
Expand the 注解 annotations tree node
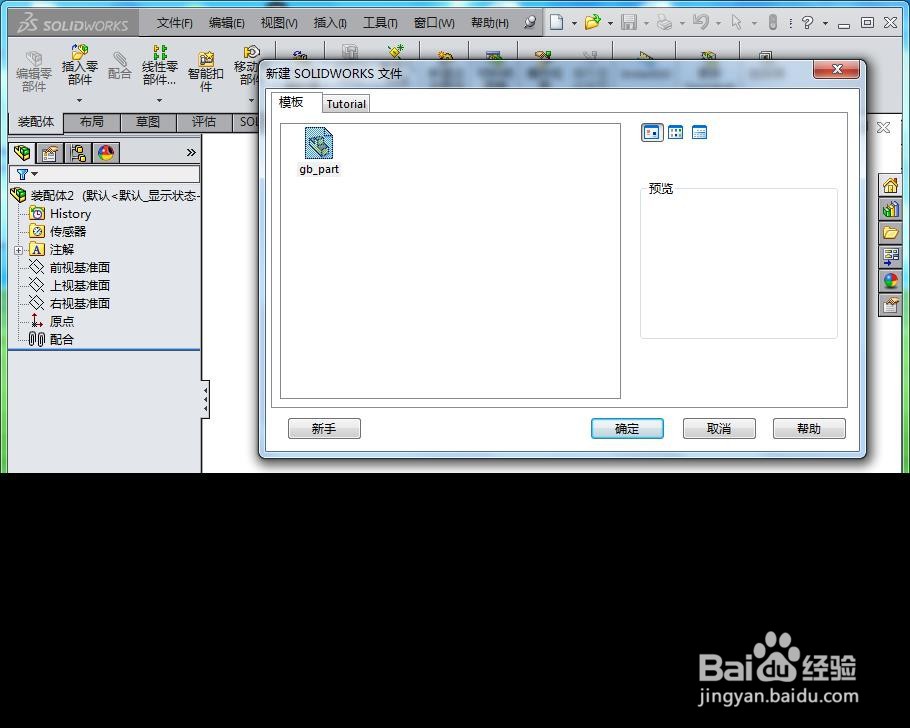click(x=19, y=250)
